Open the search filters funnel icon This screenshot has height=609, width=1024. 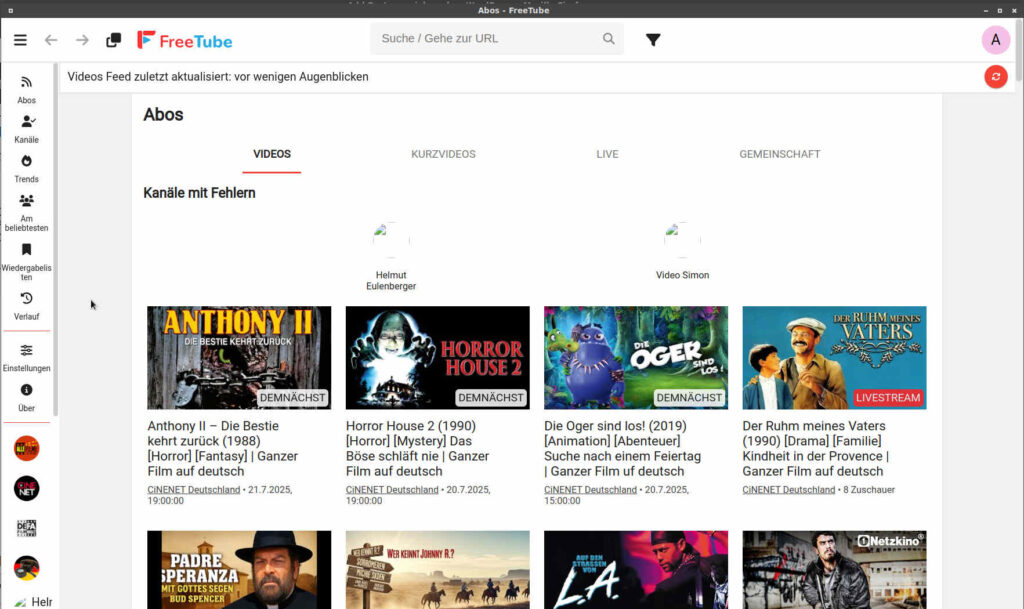[x=653, y=40]
